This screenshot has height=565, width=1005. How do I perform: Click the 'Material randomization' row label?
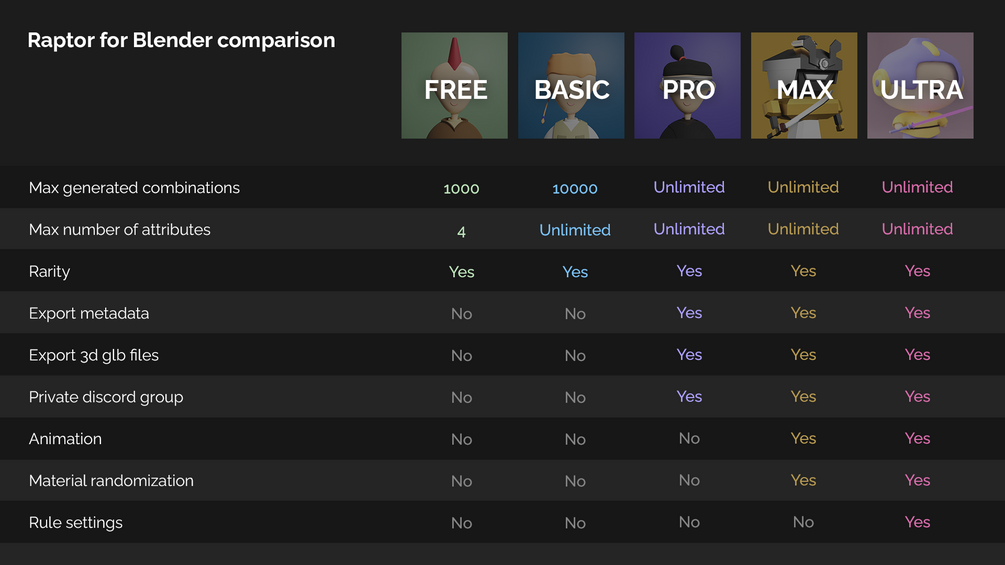point(111,481)
